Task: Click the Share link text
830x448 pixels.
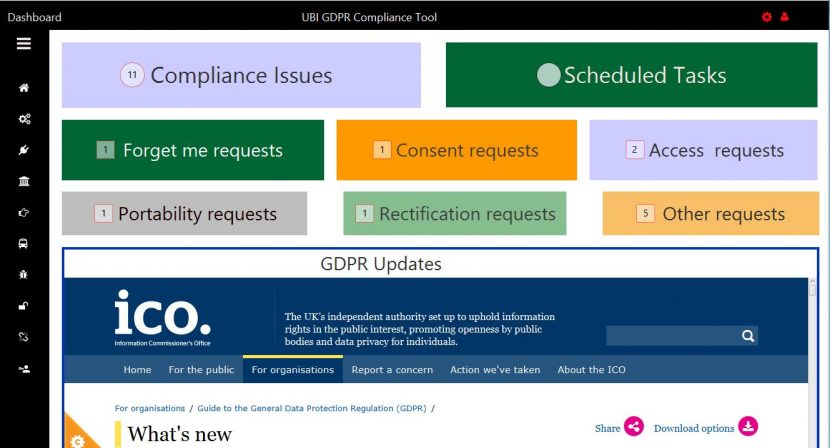Action: coord(607,428)
